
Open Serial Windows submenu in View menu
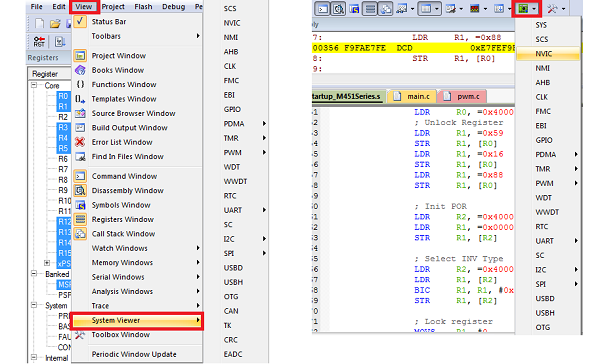coord(137,277)
